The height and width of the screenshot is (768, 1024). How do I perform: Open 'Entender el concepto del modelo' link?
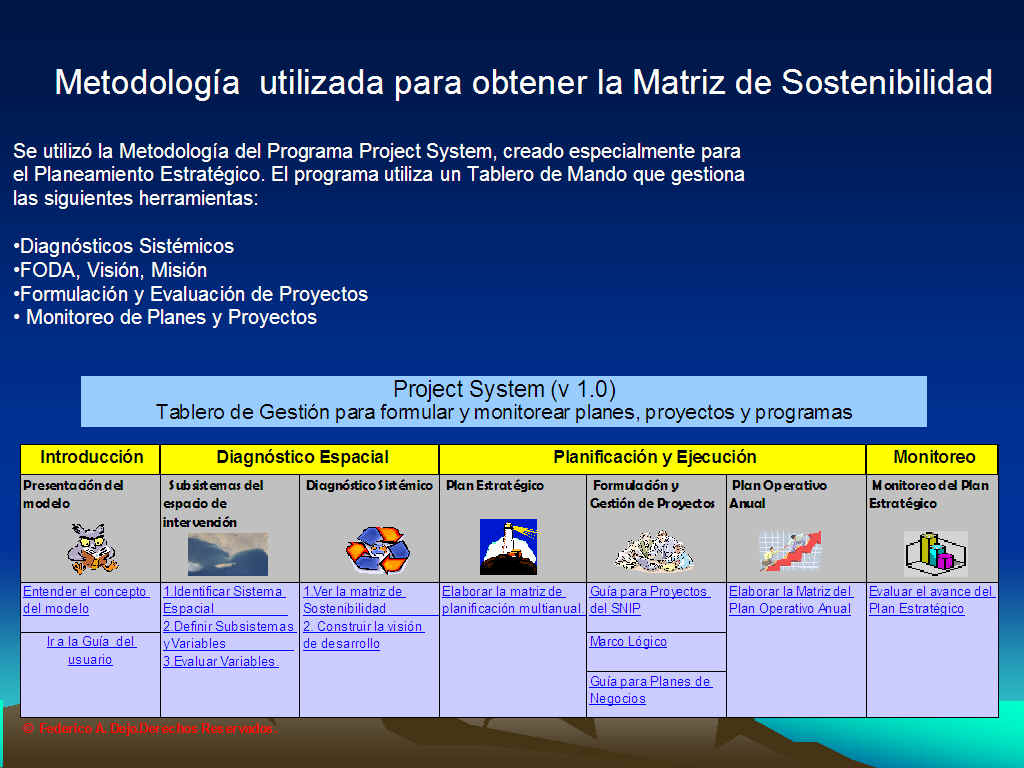point(86,600)
